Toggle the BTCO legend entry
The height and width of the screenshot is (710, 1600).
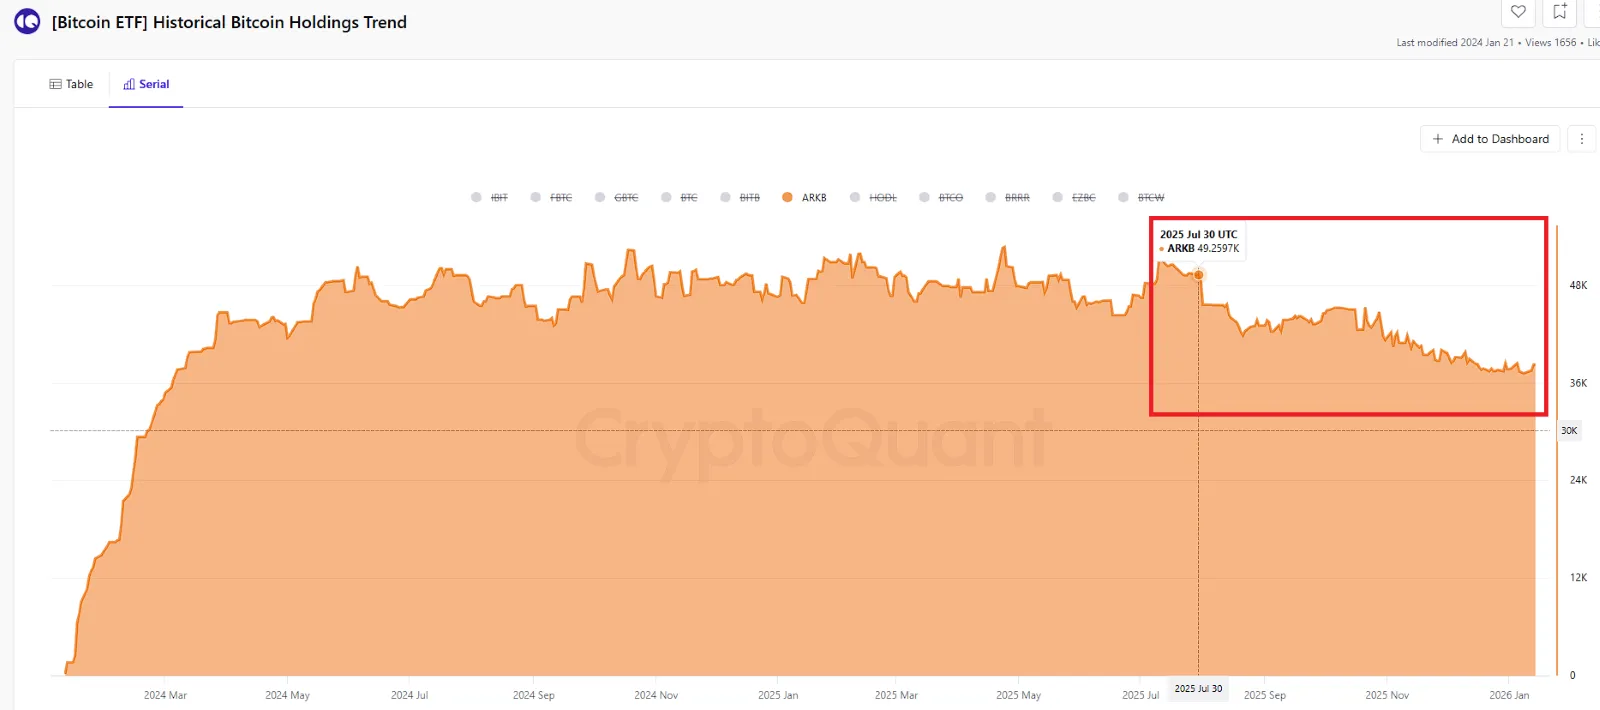(x=950, y=198)
